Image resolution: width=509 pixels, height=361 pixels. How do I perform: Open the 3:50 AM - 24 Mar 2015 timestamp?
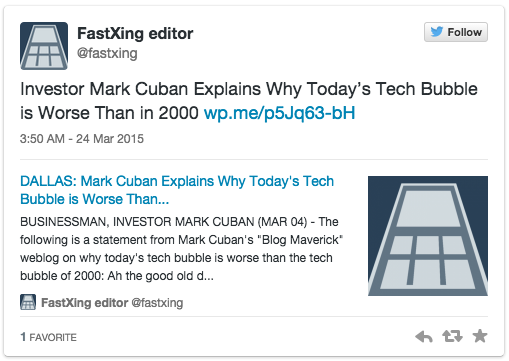click(x=82, y=139)
